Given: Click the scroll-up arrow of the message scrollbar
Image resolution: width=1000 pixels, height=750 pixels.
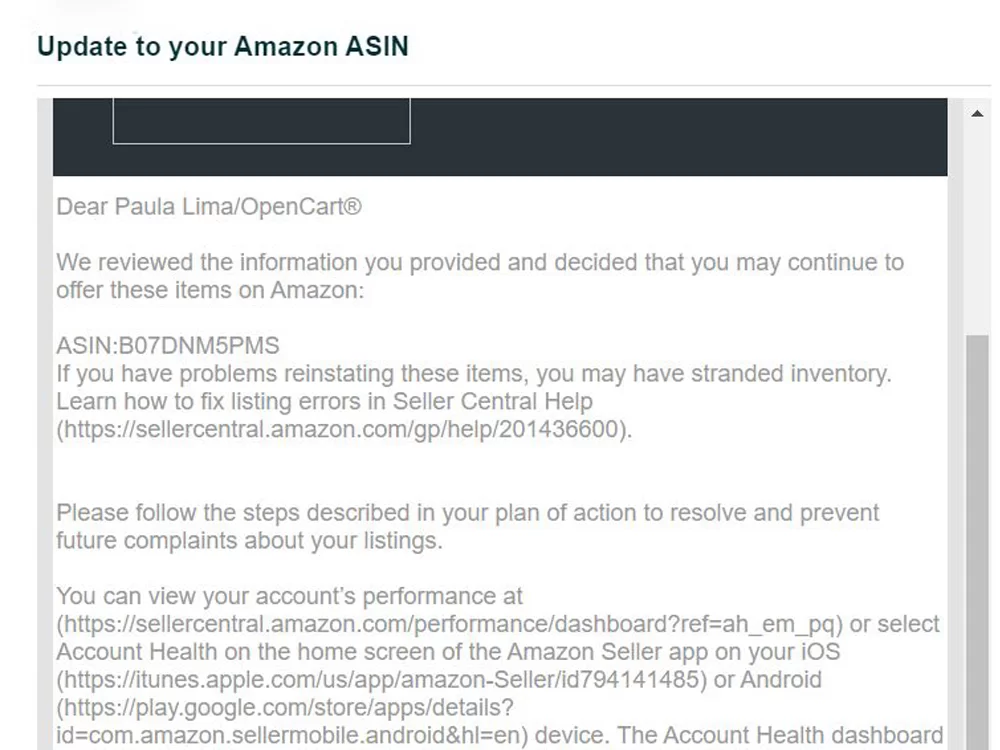Looking at the screenshot, I should point(976,114).
